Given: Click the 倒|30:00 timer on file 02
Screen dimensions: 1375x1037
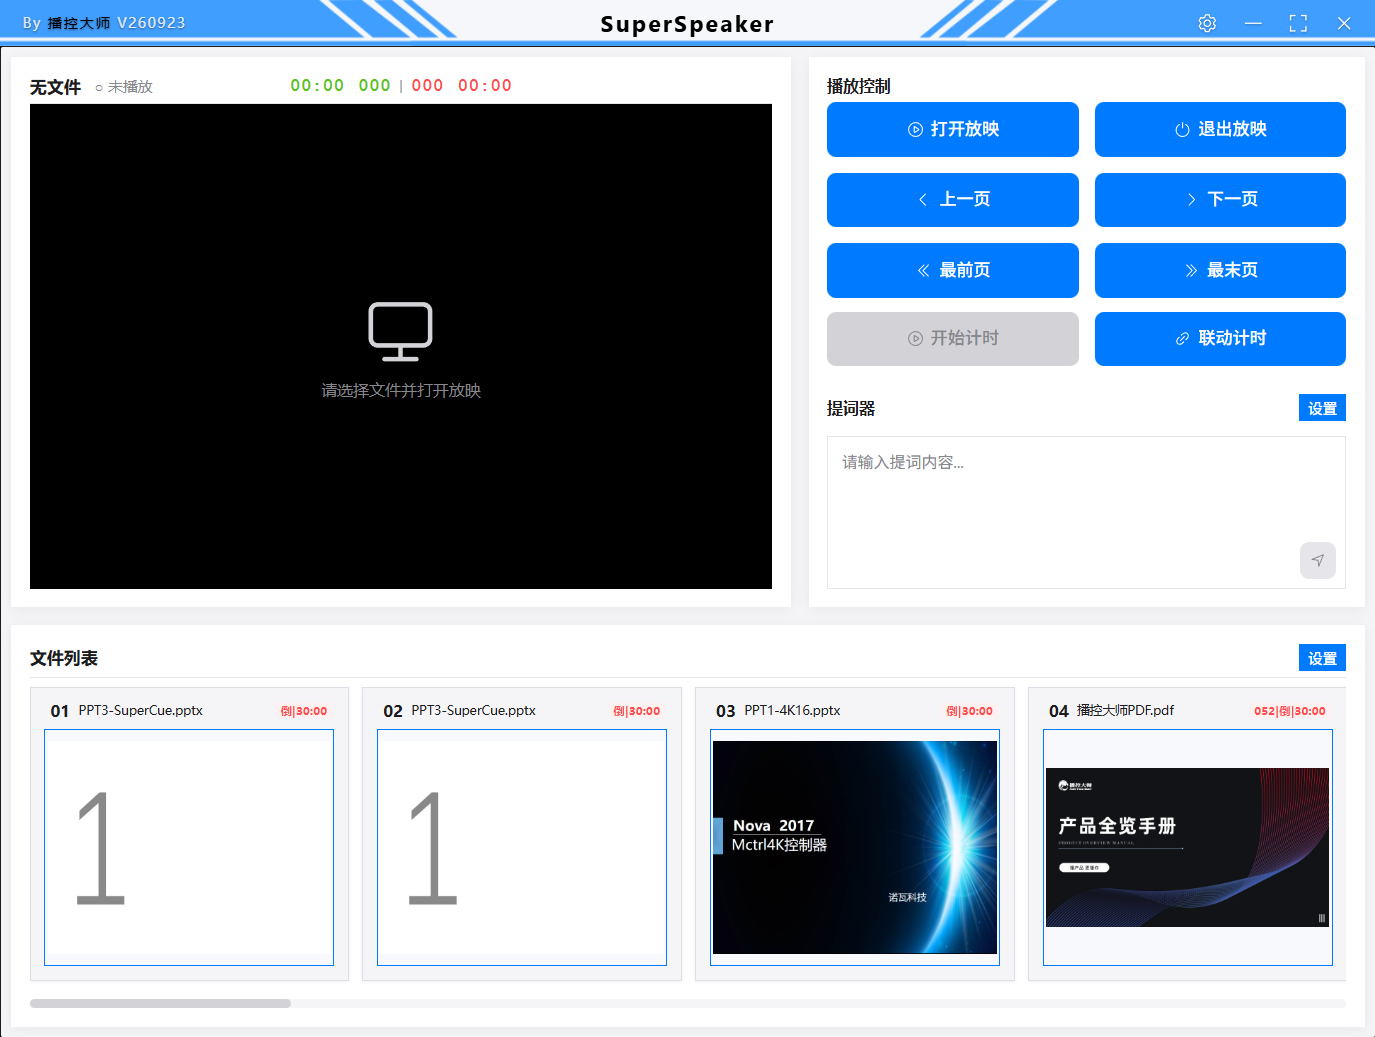Looking at the screenshot, I should (x=637, y=711).
